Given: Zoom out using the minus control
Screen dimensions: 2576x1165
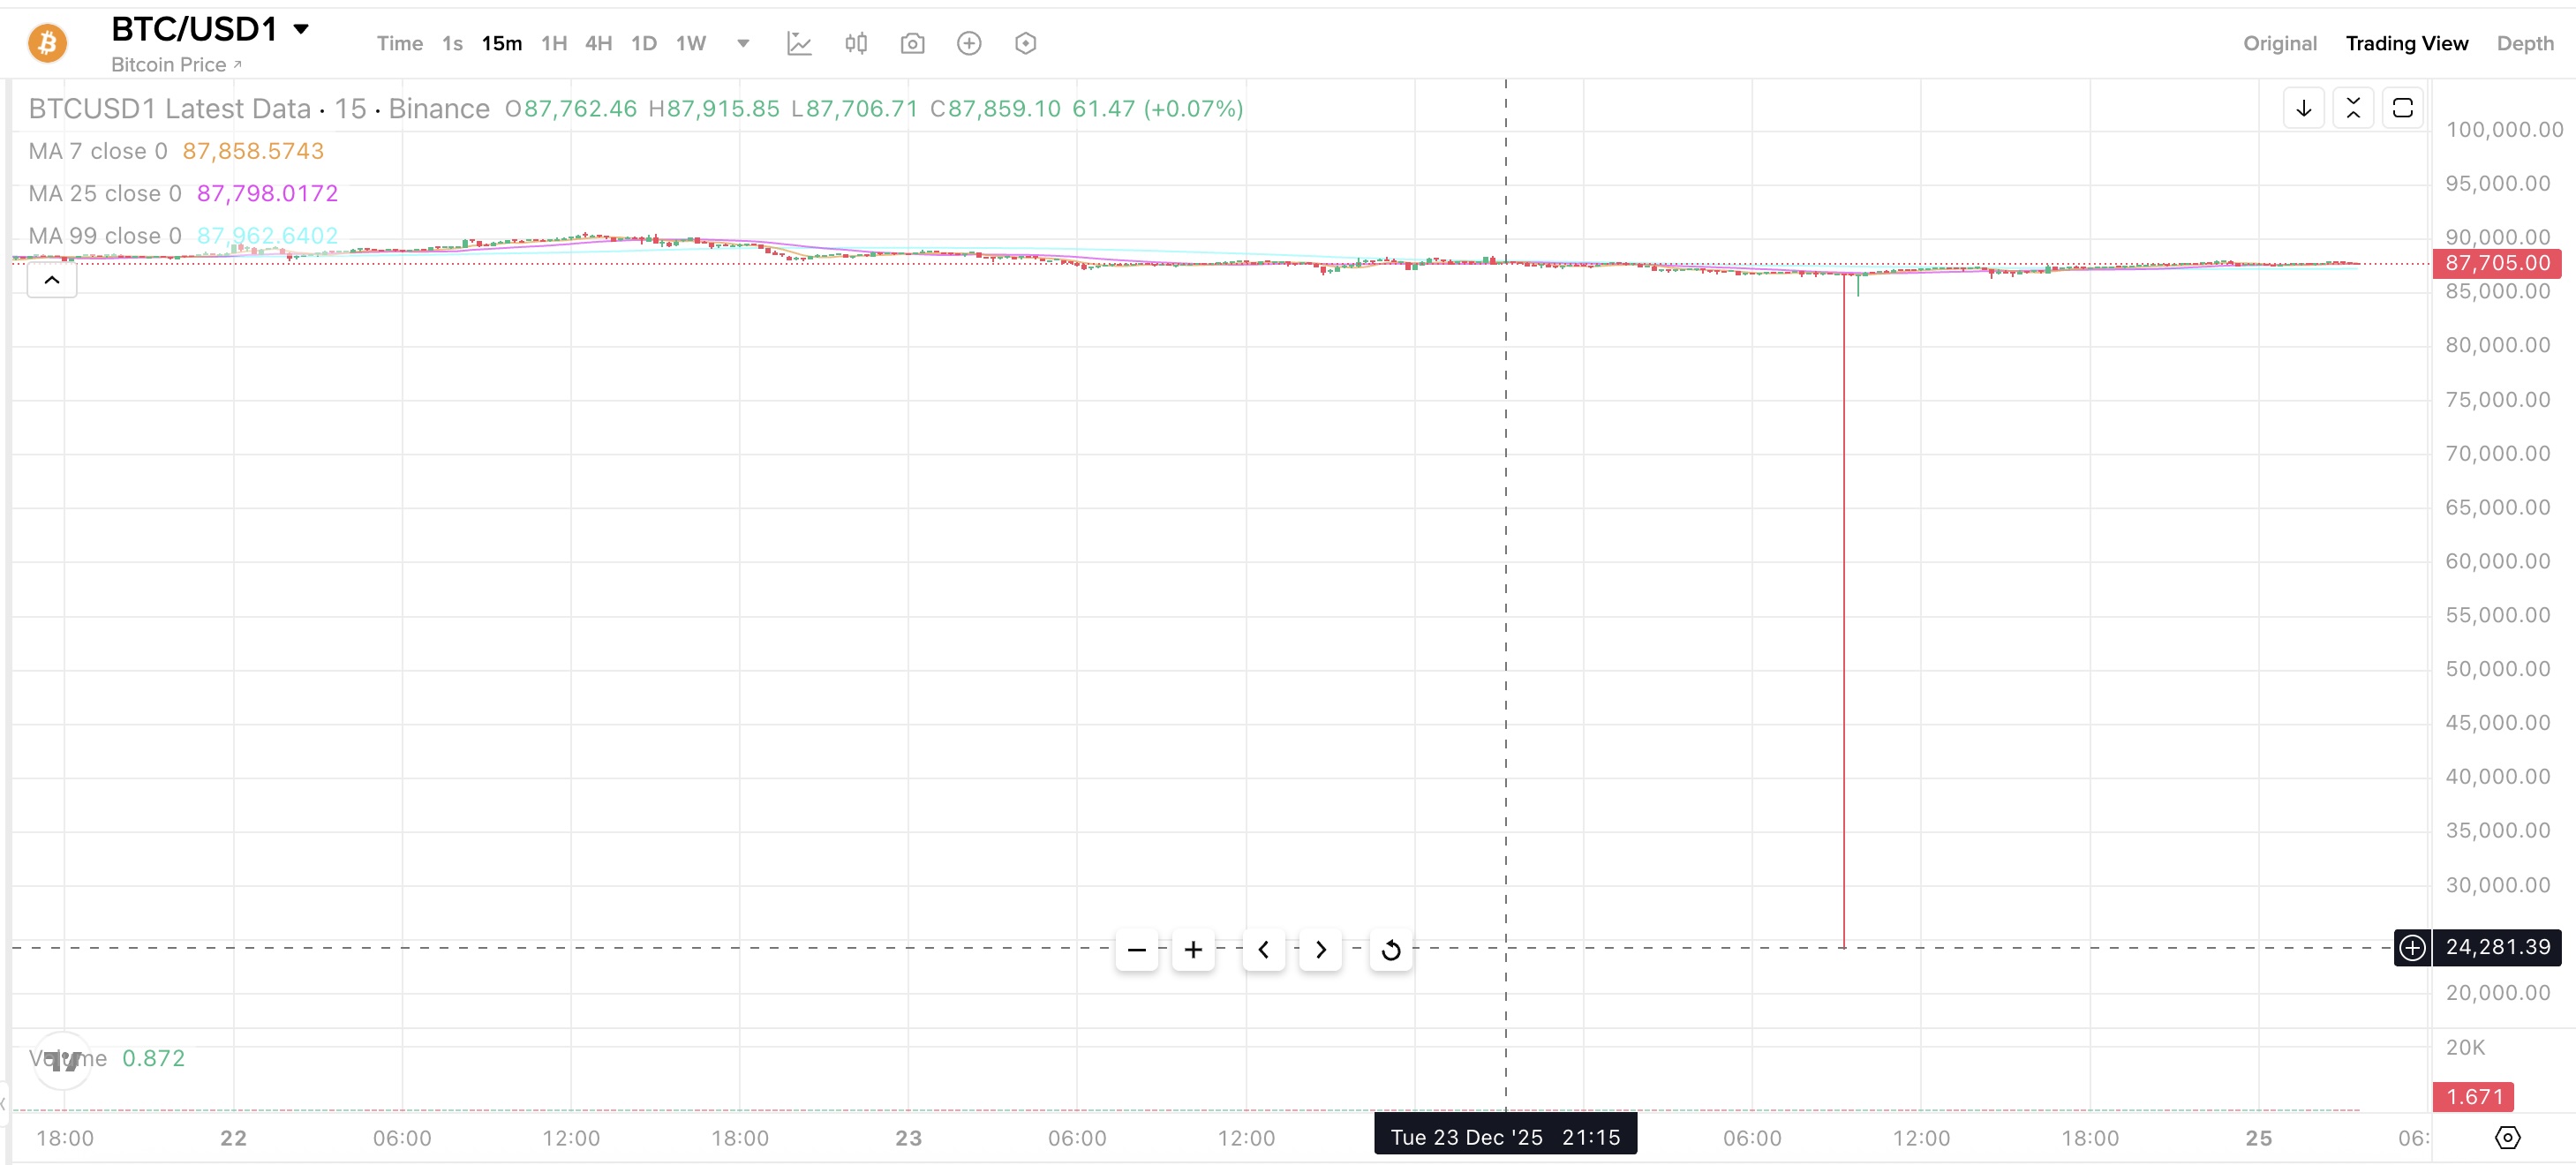Looking at the screenshot, I should 1136,950.
